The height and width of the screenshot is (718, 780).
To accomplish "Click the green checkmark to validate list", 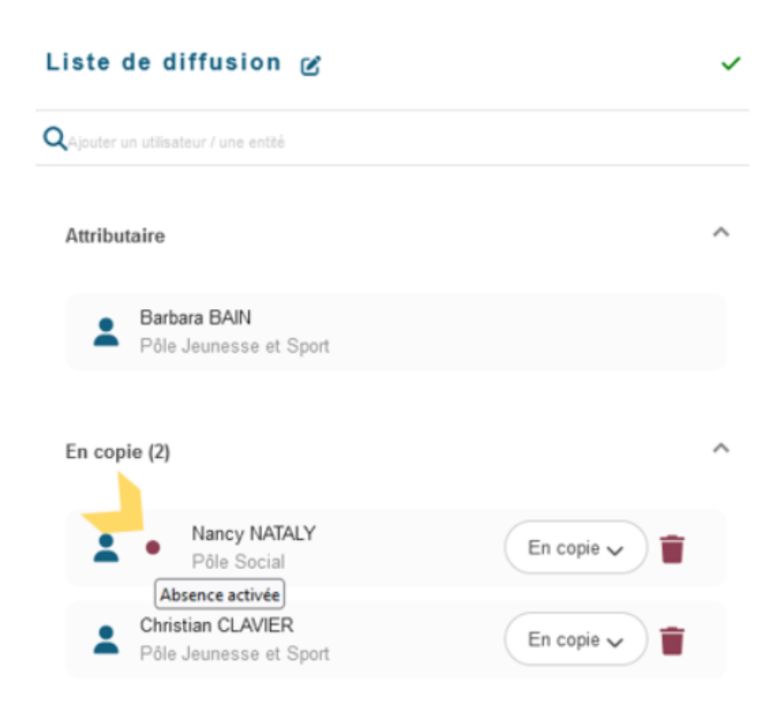I will pyautogui.click(x=731, y=63).
